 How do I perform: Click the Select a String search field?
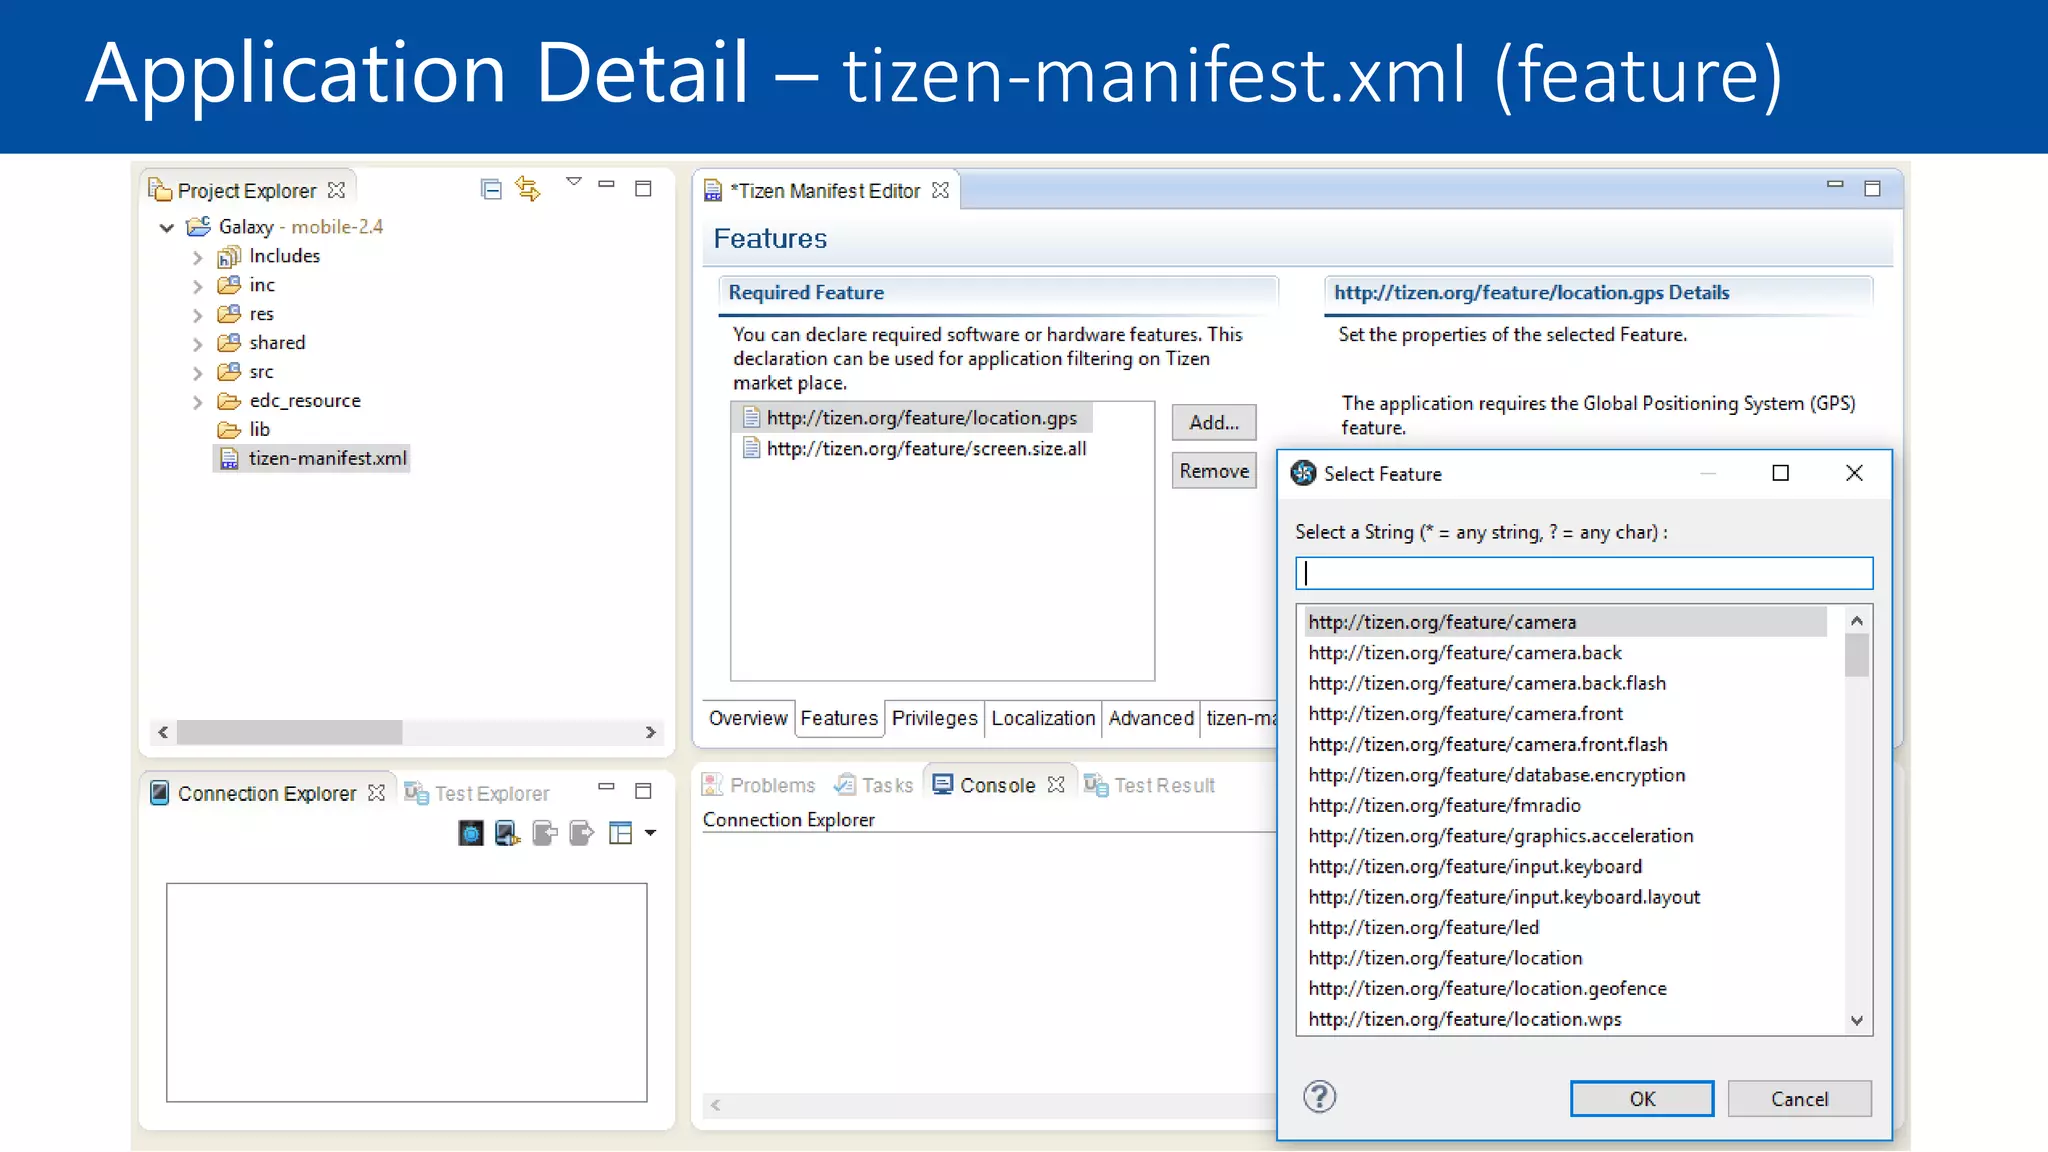point(1584,573)
